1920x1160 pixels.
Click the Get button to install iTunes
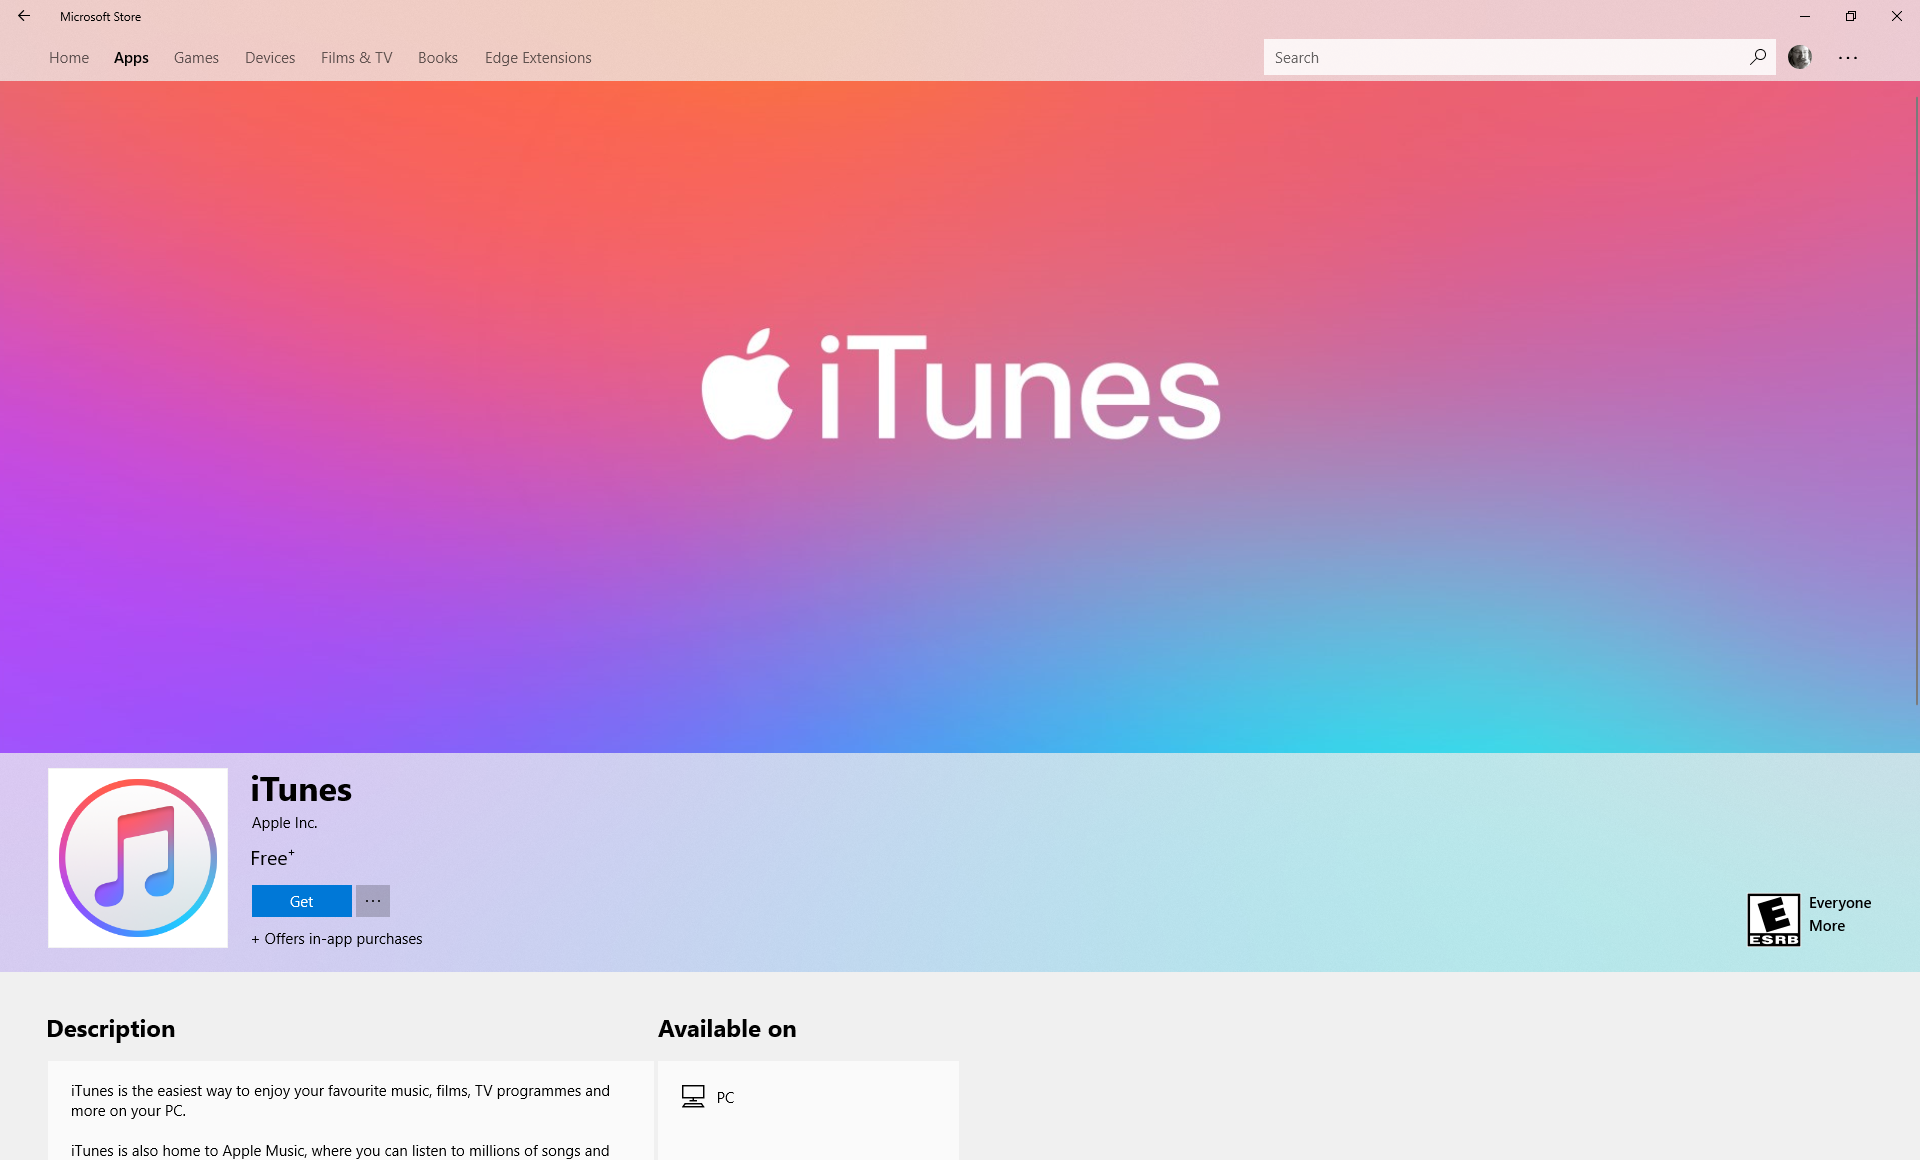click(300, 901)
